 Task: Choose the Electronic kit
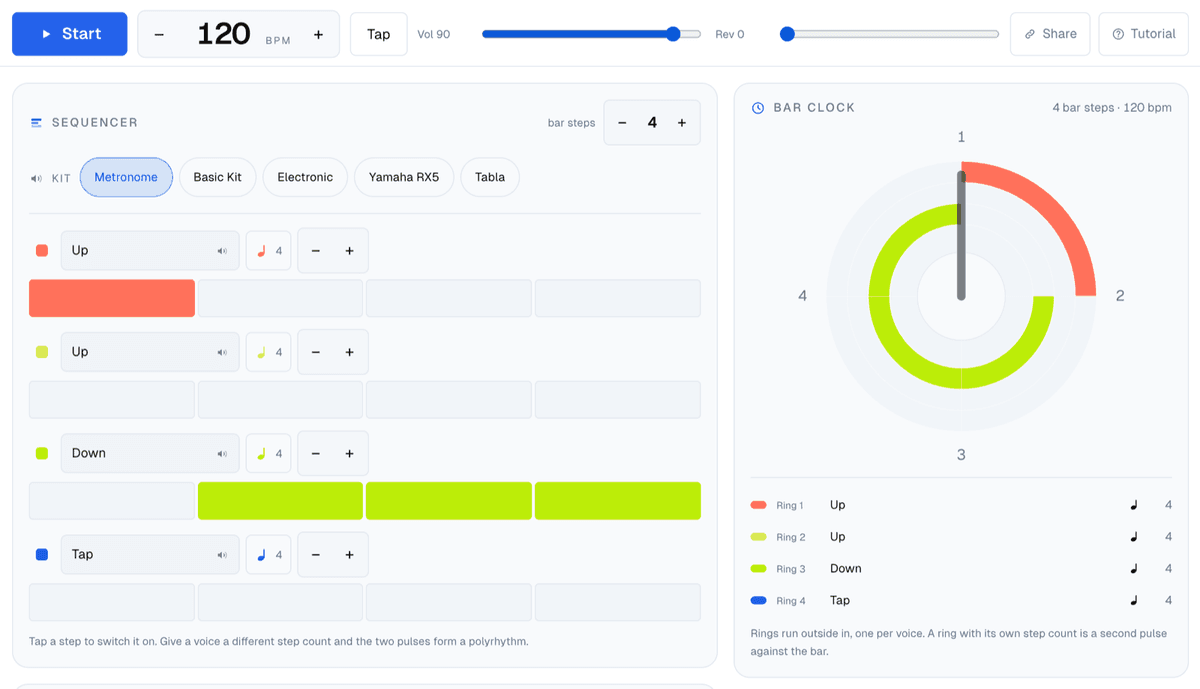tap(305, 178)
